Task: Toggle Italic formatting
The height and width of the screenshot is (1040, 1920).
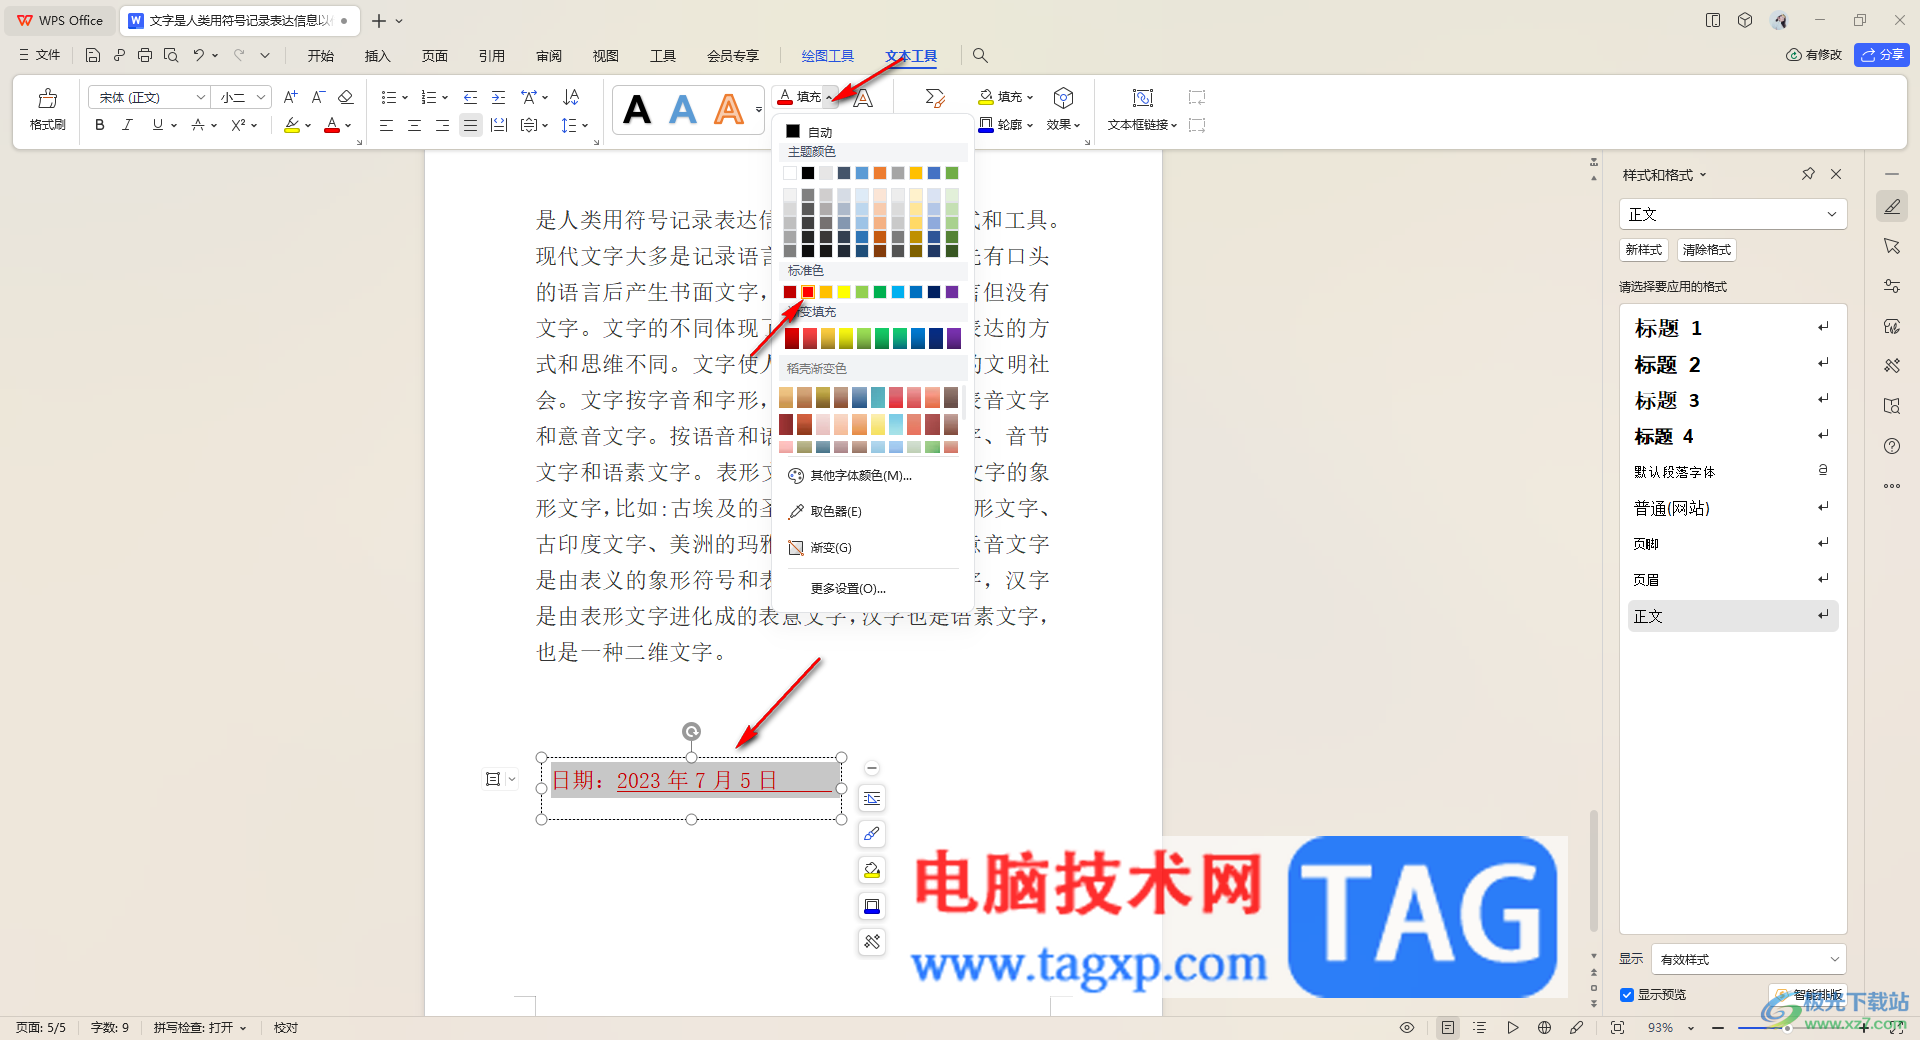Action: (x=127, y=125)
